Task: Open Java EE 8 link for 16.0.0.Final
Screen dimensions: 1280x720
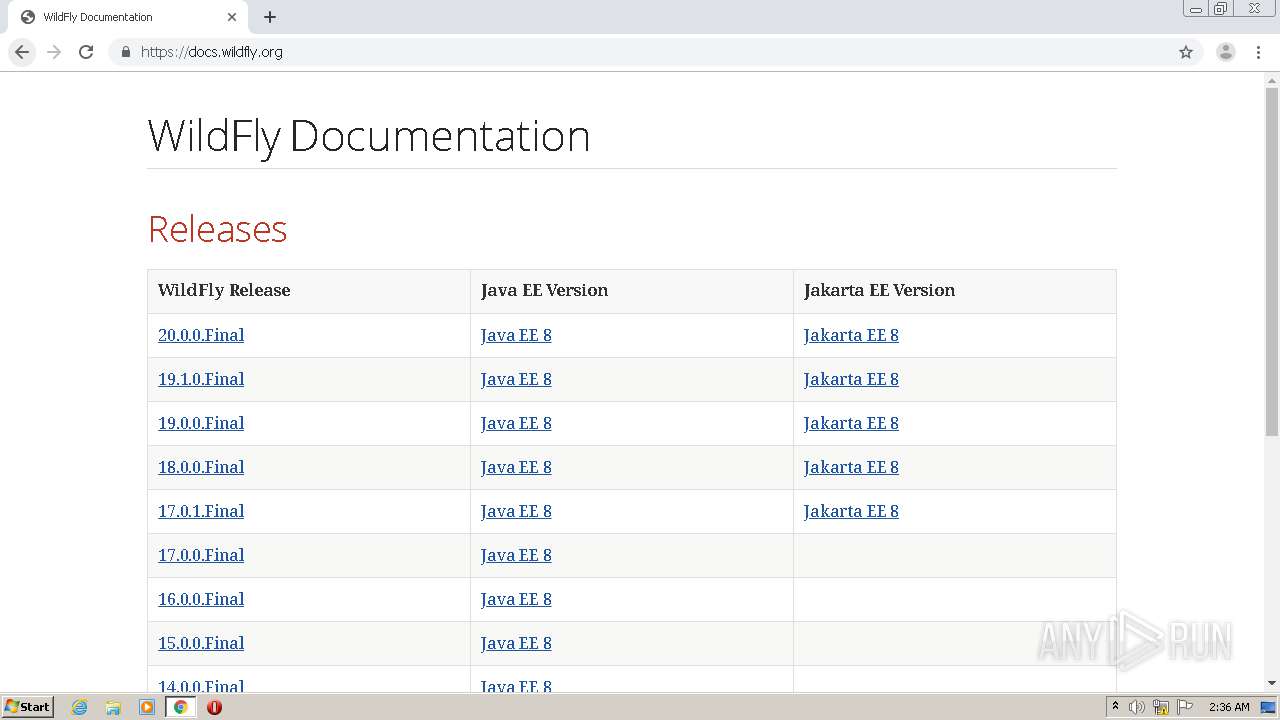Action: pyautogui.click(x=516, y=599)
